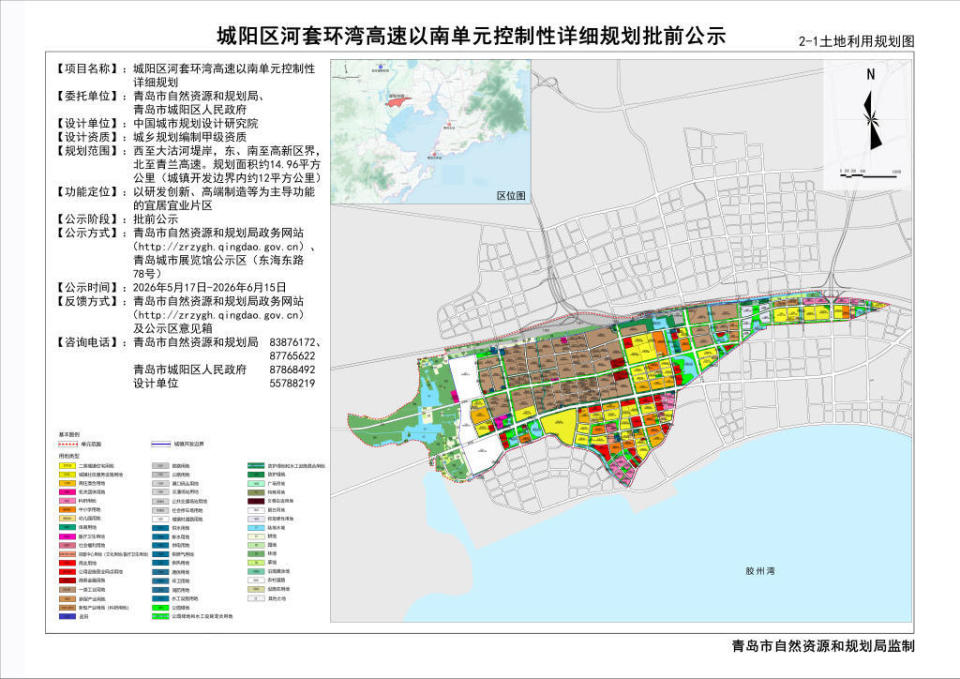Click the 【咨询电话】 field label

pos(86,342)
